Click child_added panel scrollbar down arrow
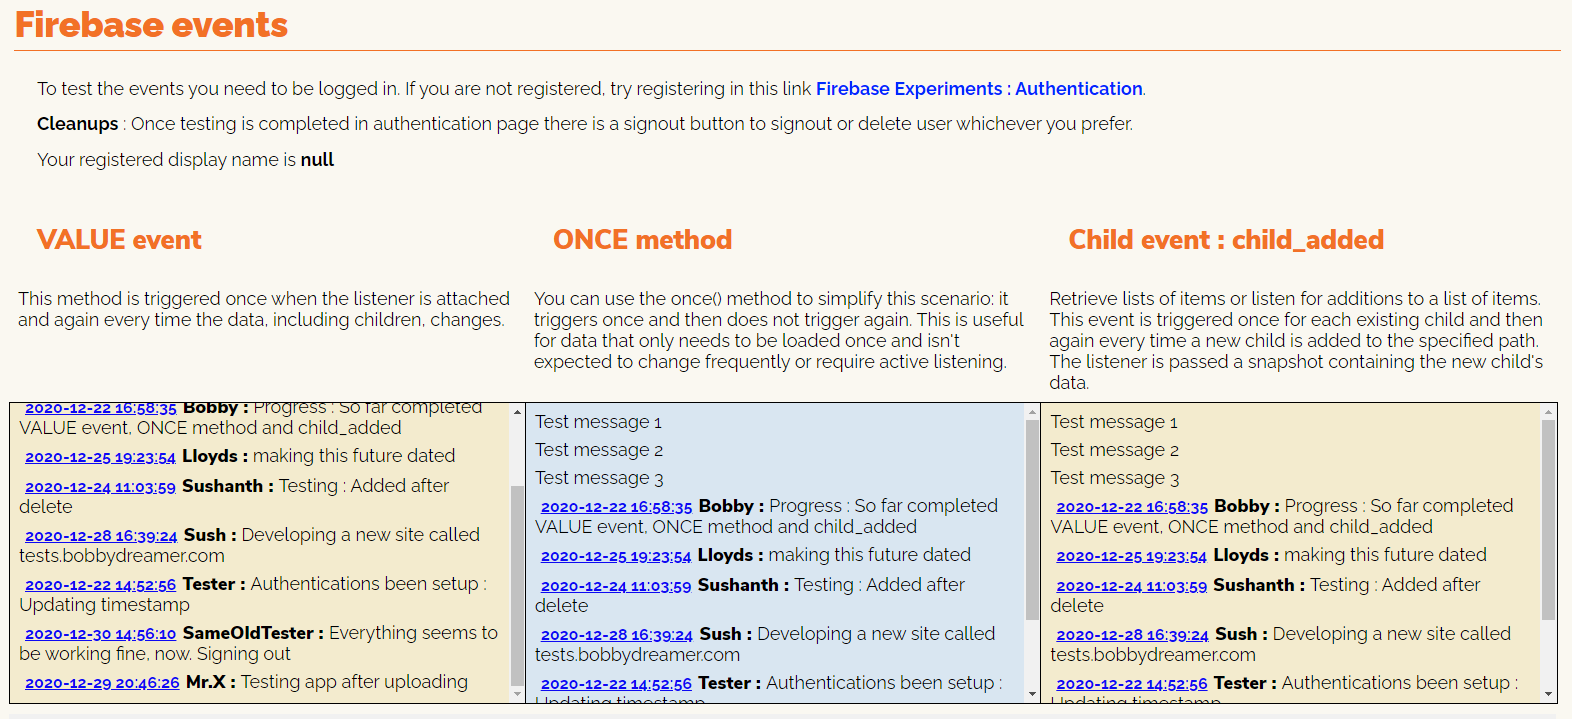Screen dimensions: 1572x719 (1549, 694)
